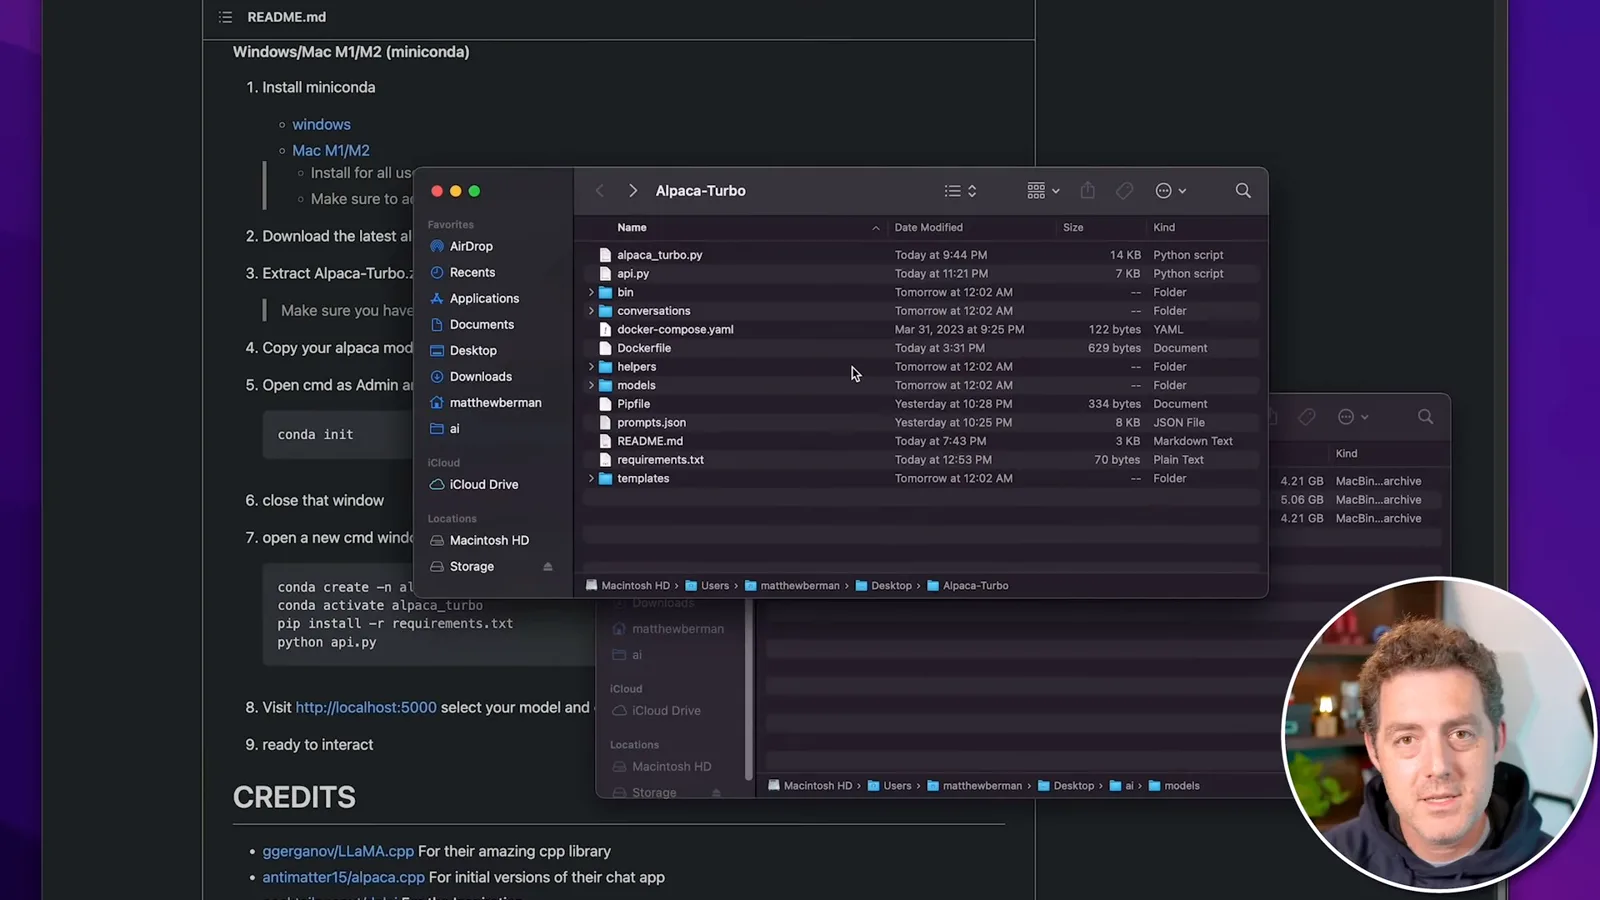Click the README outline list icon
The height and width of the screenshot is (900, 1600).
[x=225, y=17]
